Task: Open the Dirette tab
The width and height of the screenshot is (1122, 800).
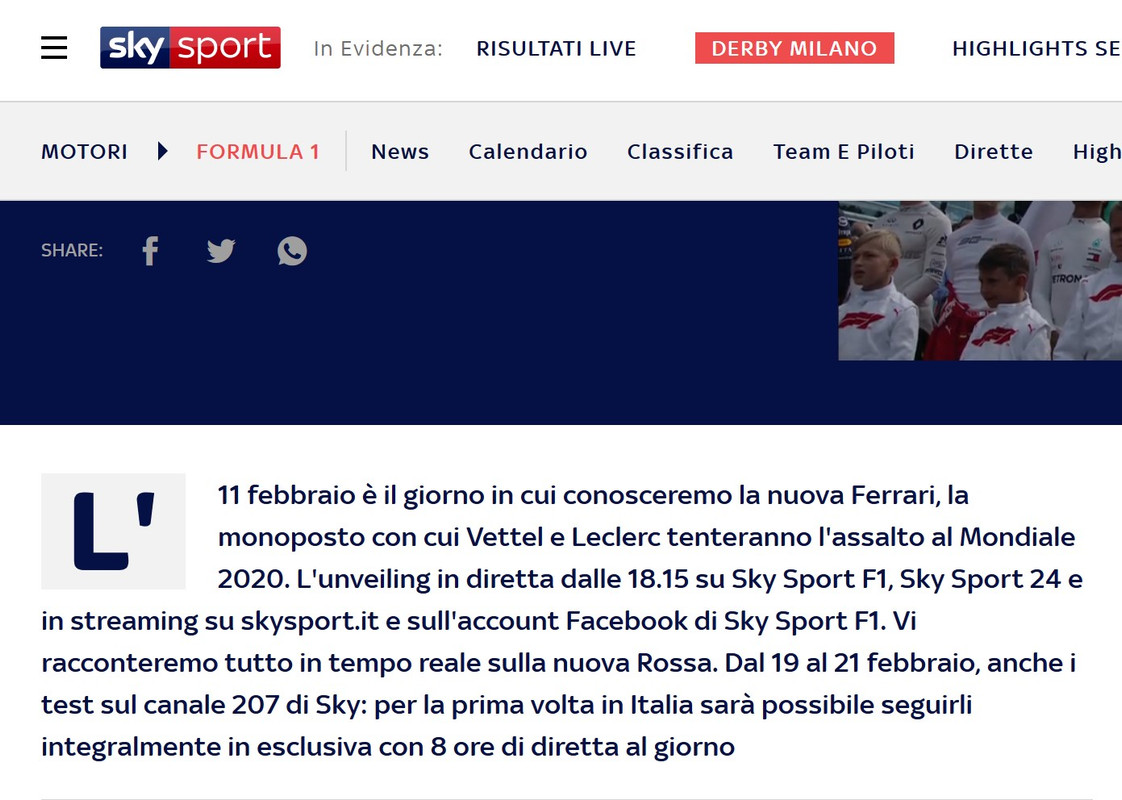Action: tap(993, 152)
